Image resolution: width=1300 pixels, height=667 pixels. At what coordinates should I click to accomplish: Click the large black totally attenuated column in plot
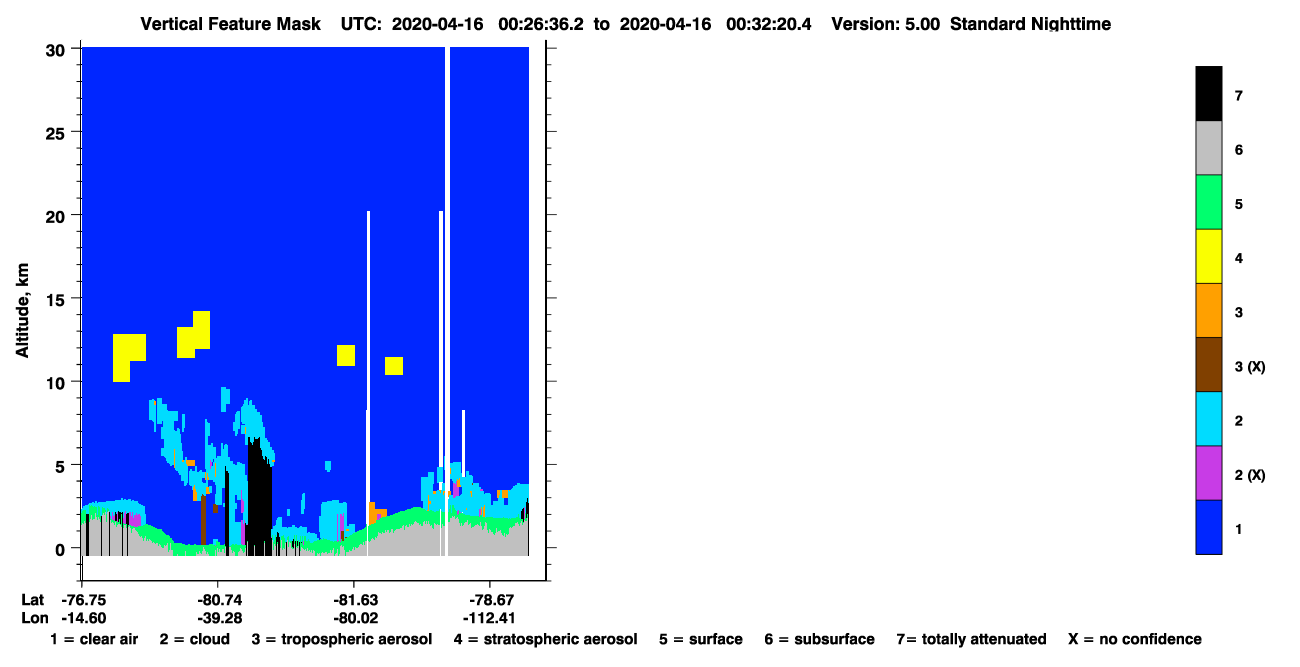click(259, 497)
